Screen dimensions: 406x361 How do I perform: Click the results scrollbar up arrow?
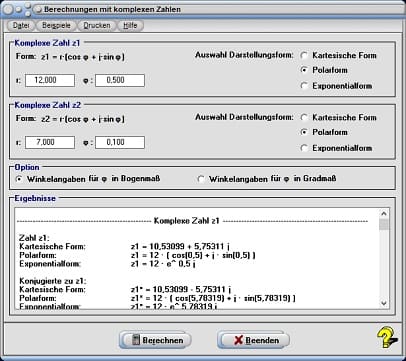[384, 213]
